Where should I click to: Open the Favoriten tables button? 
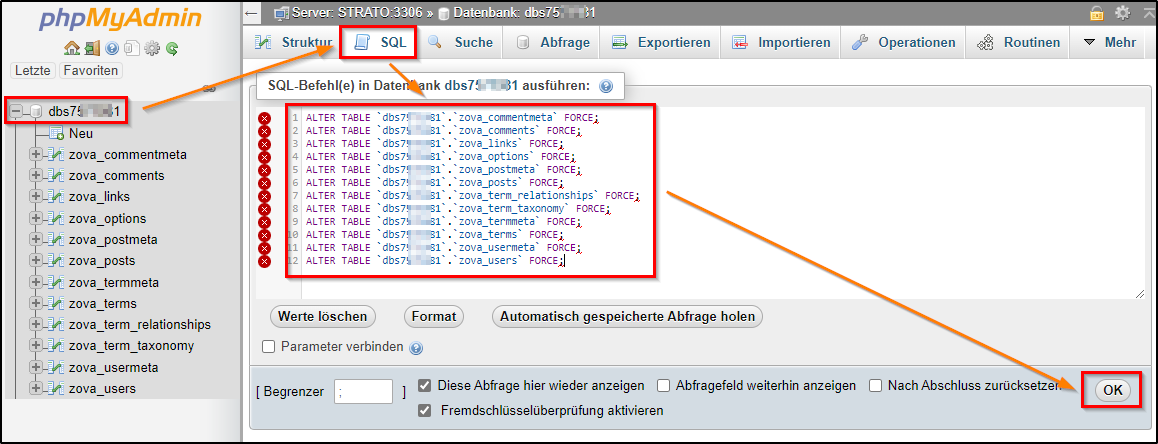pyautogui.click(x=91, y=70)
